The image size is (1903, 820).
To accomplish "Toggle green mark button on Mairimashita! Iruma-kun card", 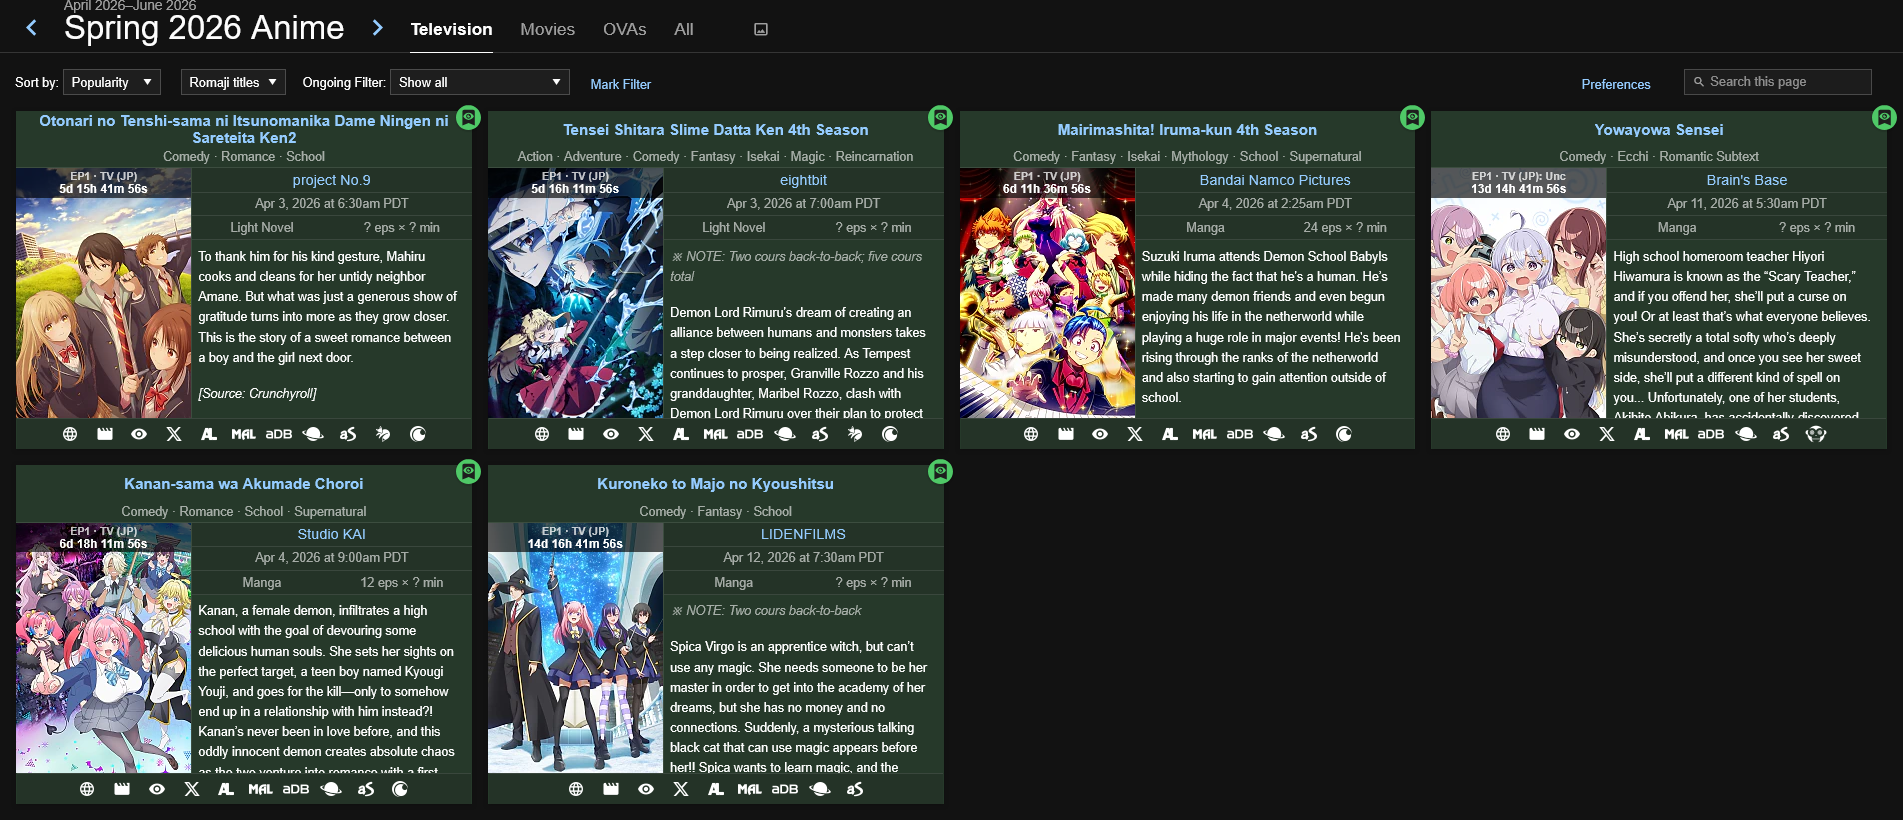I will tap(1412, 118).
